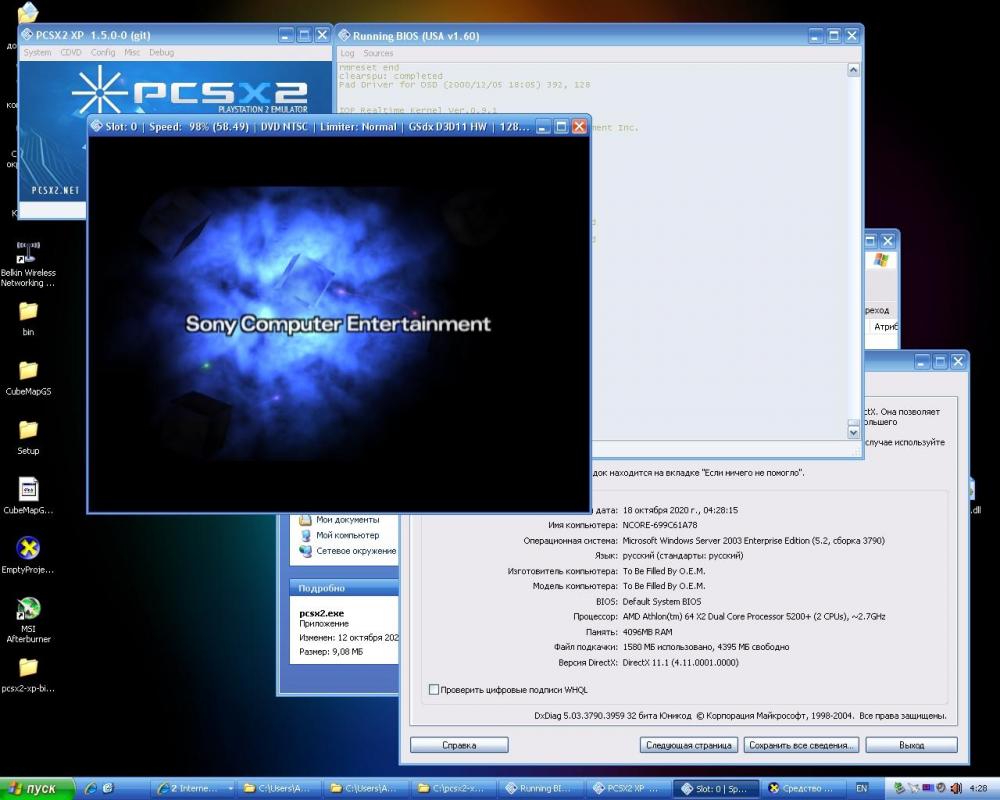
Task: Click the Справка button in DxDiag
Action: [x=459, y=745]
